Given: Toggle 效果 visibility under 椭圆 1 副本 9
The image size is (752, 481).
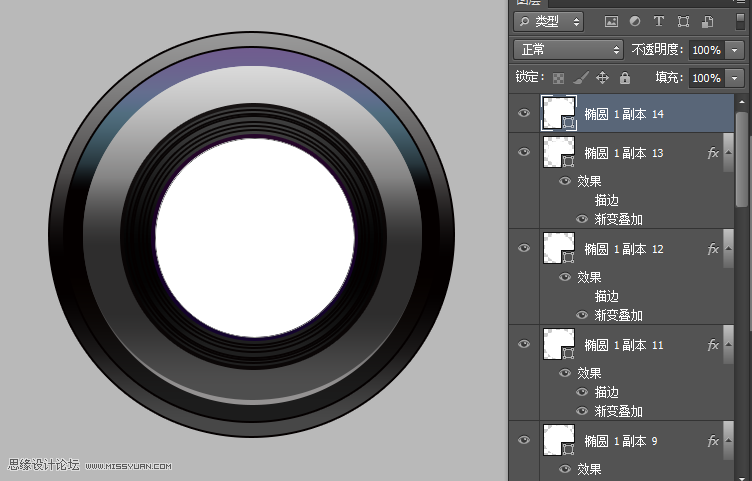Looking at the screenshot, I should click(x=565, y=469).
